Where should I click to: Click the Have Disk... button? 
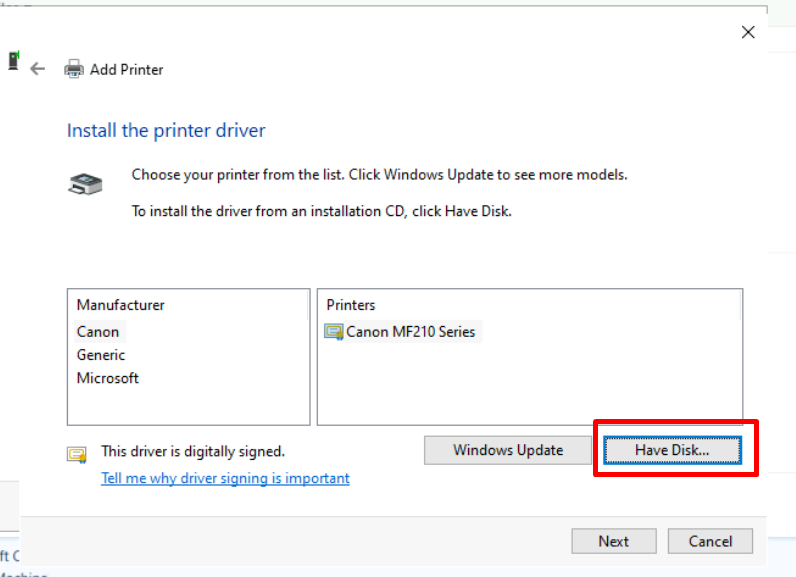point(672,450)
